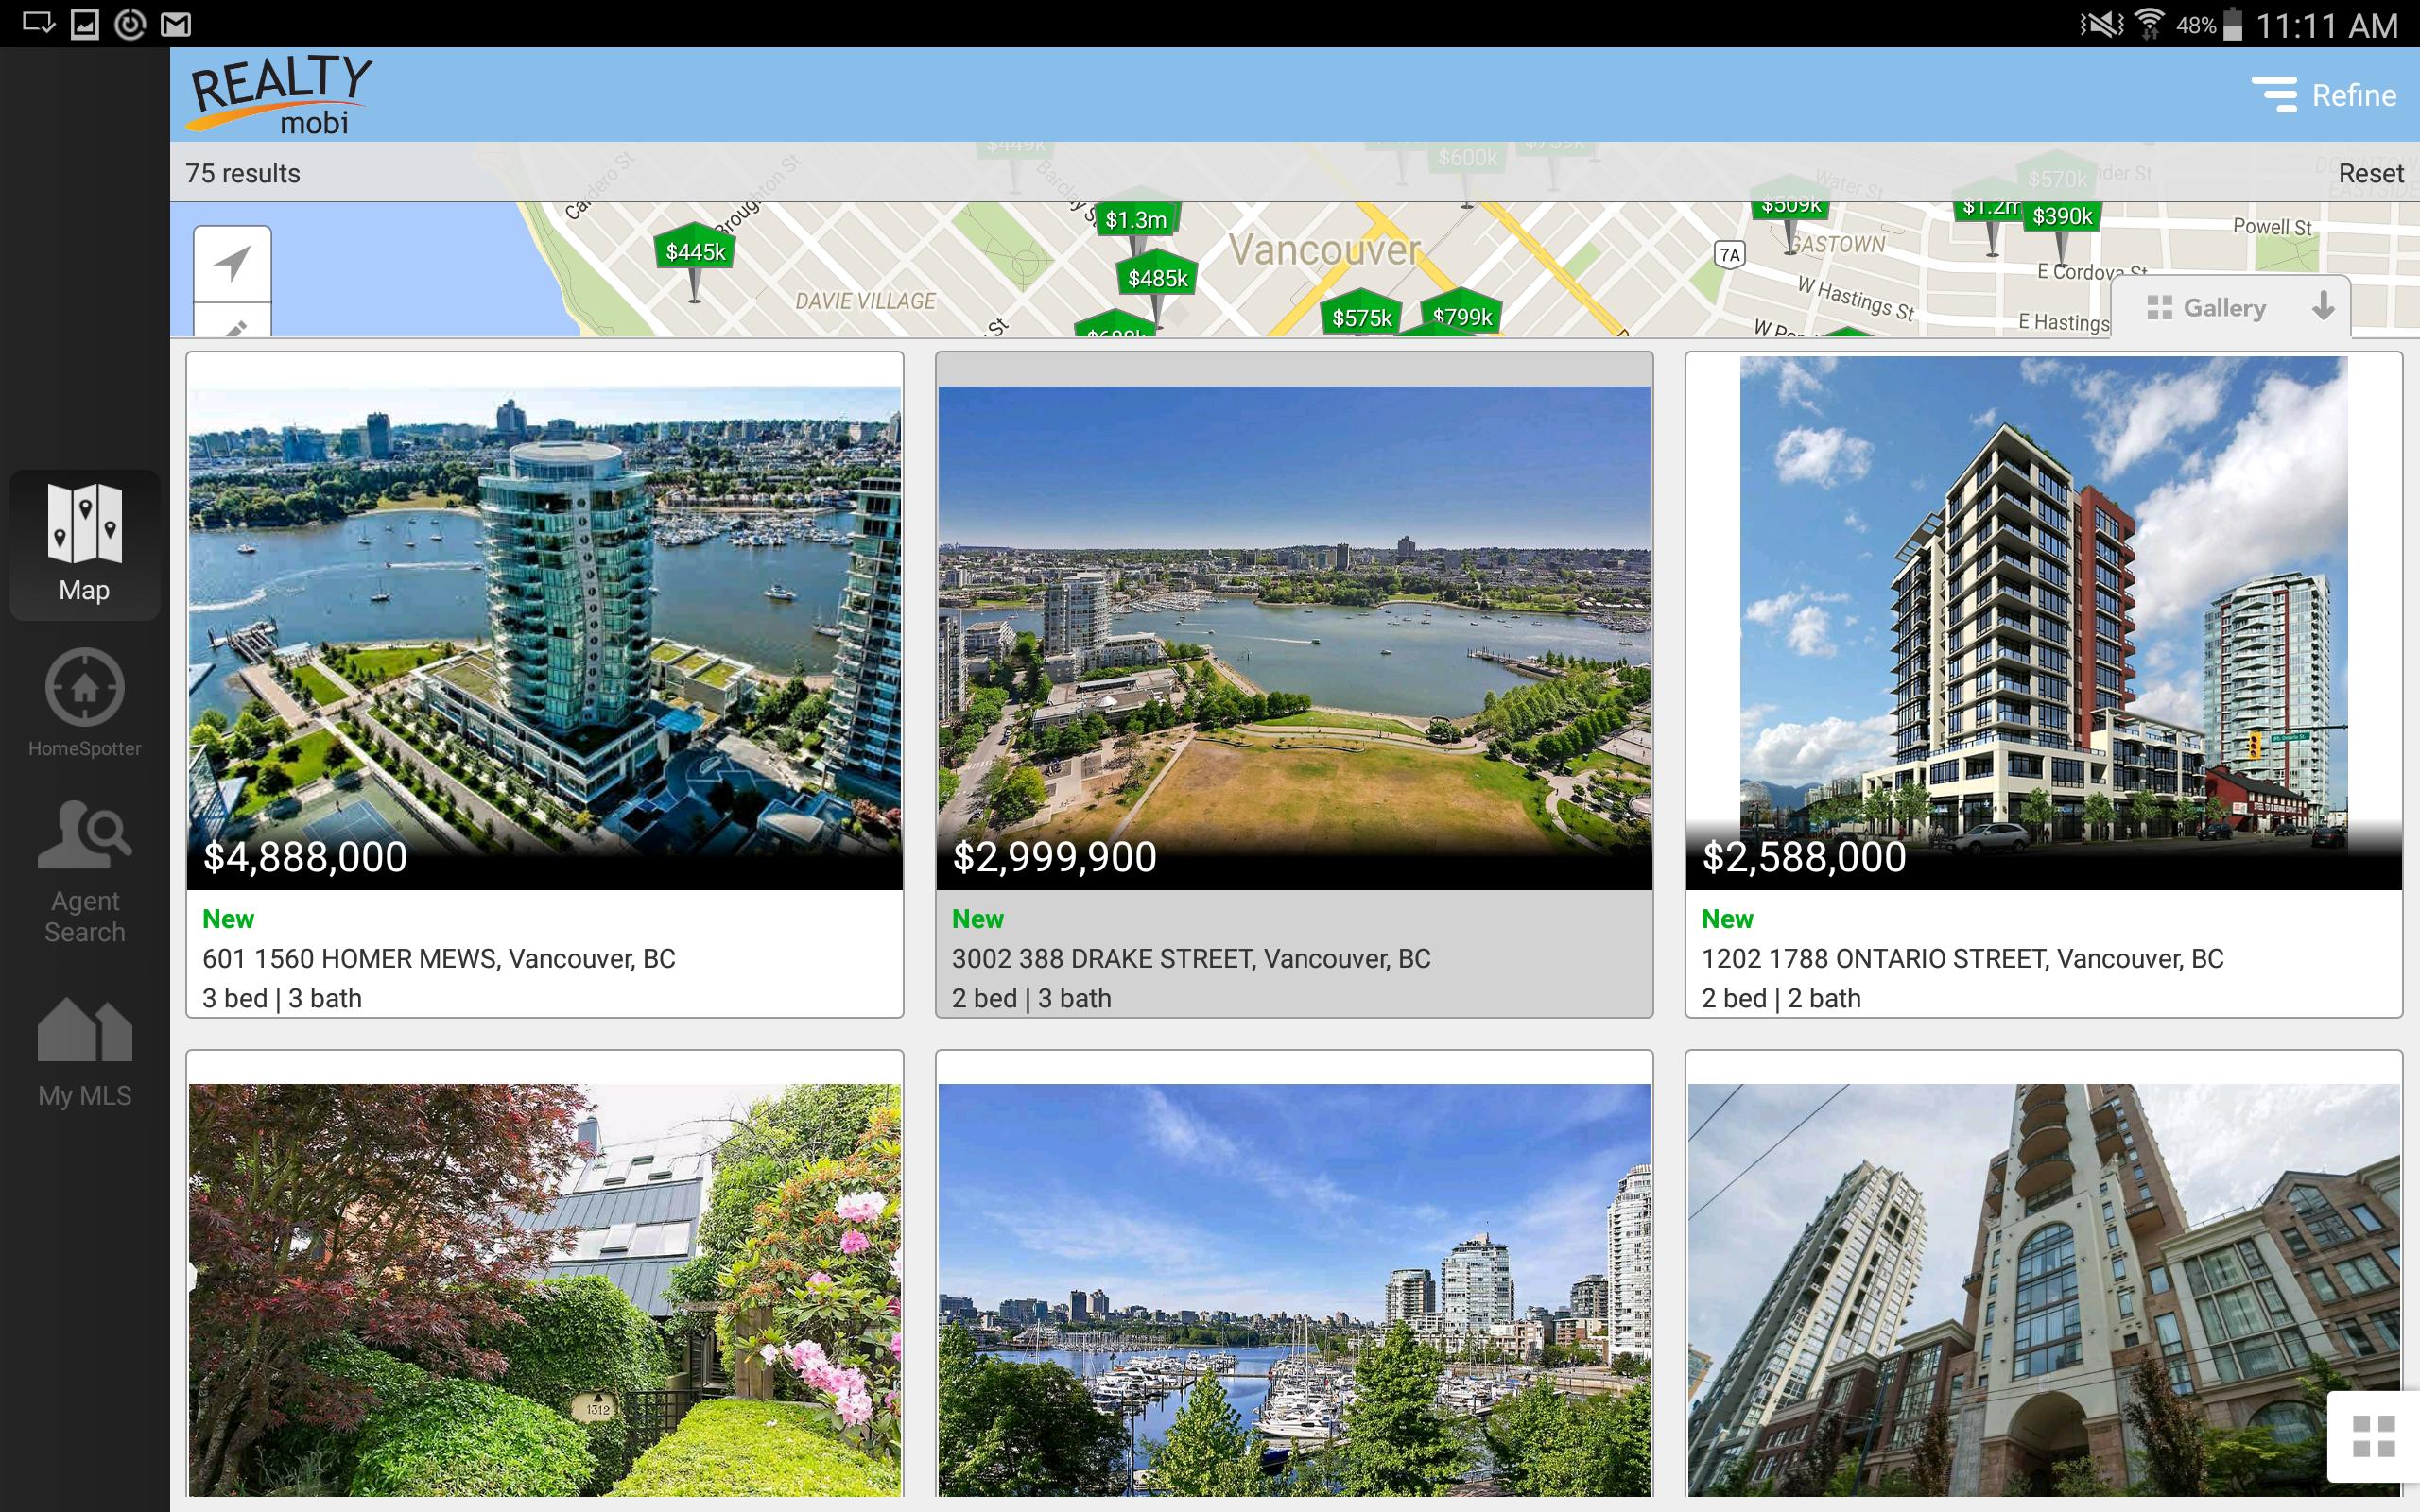Open the $2,999,900 Drake Street photo
2420x1512 pixels.
click(x=1294, y=621)
